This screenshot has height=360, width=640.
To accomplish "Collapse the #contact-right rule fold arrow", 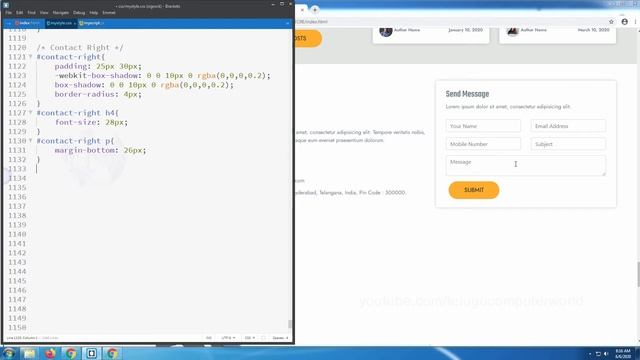I will pyautogui.click(x=30, y=57).
